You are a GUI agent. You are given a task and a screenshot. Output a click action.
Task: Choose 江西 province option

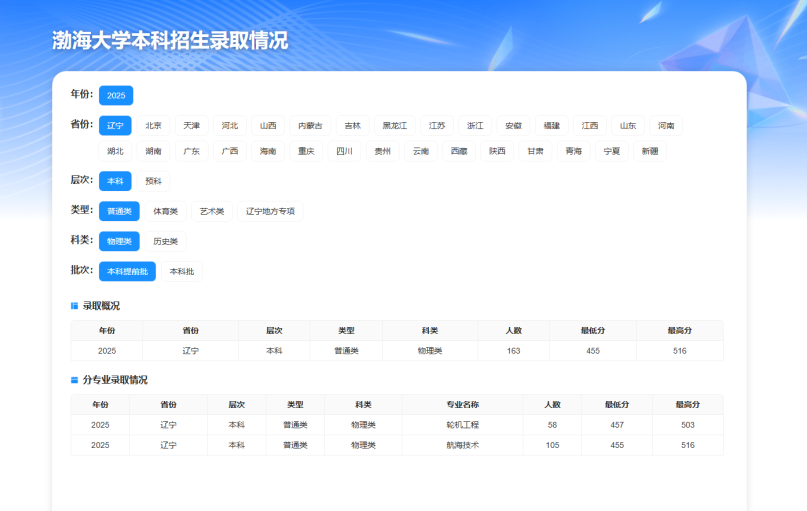point(590,126)
